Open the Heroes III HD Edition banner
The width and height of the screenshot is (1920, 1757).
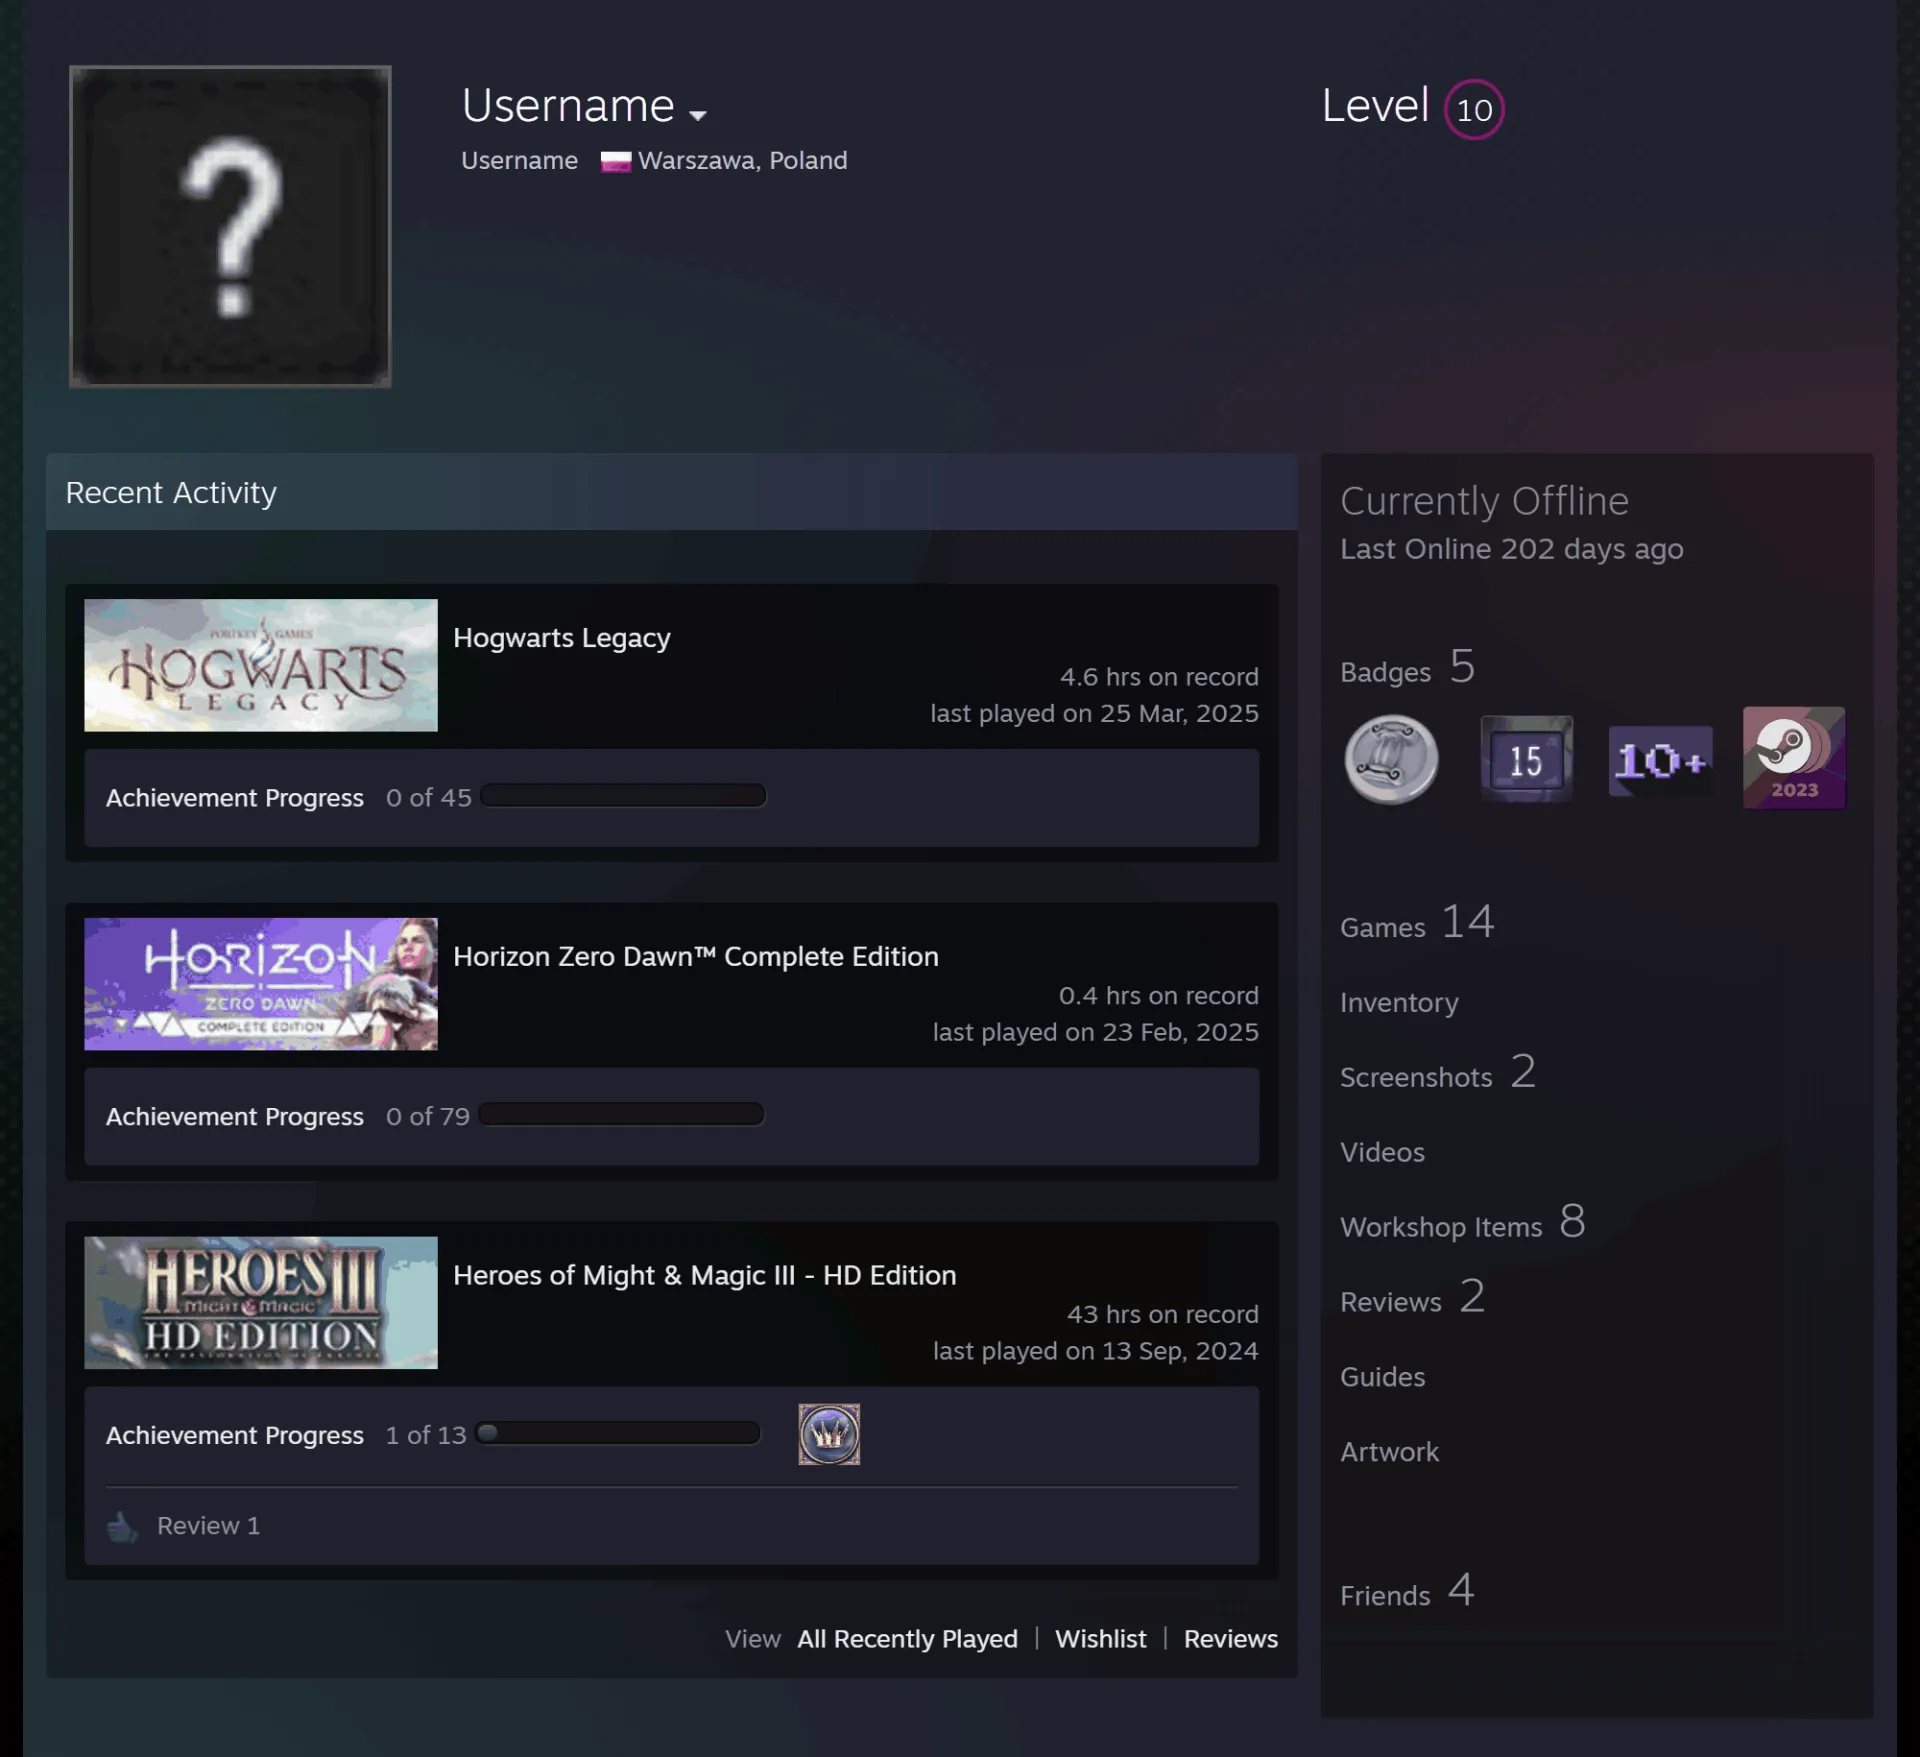[261, 1303]
